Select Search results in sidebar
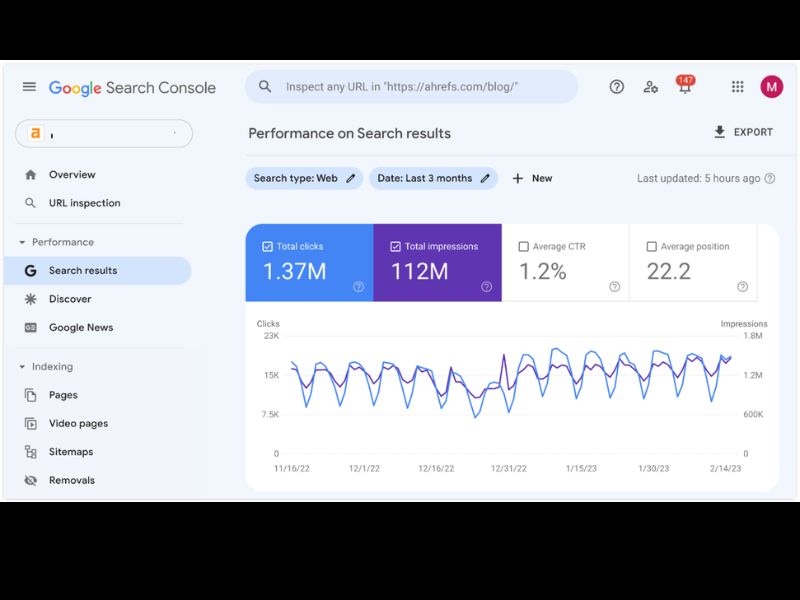This screenshot has height=600, width=800. pyautogui.click(x=98, y=270)
